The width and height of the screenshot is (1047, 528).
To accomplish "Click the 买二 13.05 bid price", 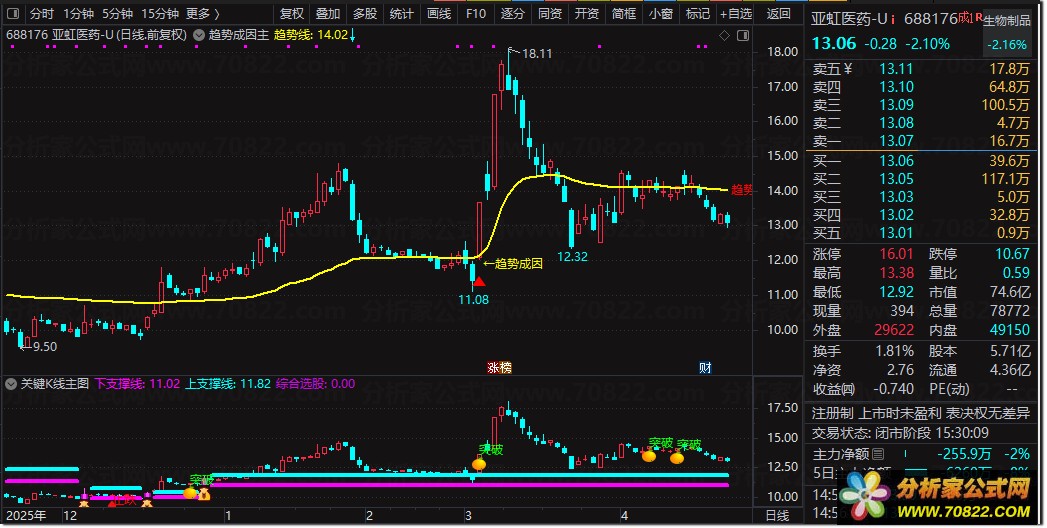I will (895, 178).
